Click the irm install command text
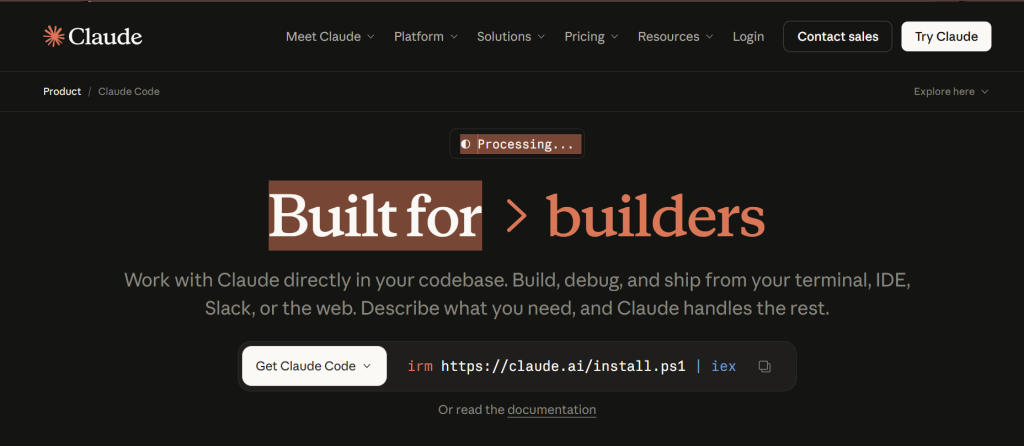Image resolution: width=1024 pixels, height=446 pixels. [x=571, y=366]
